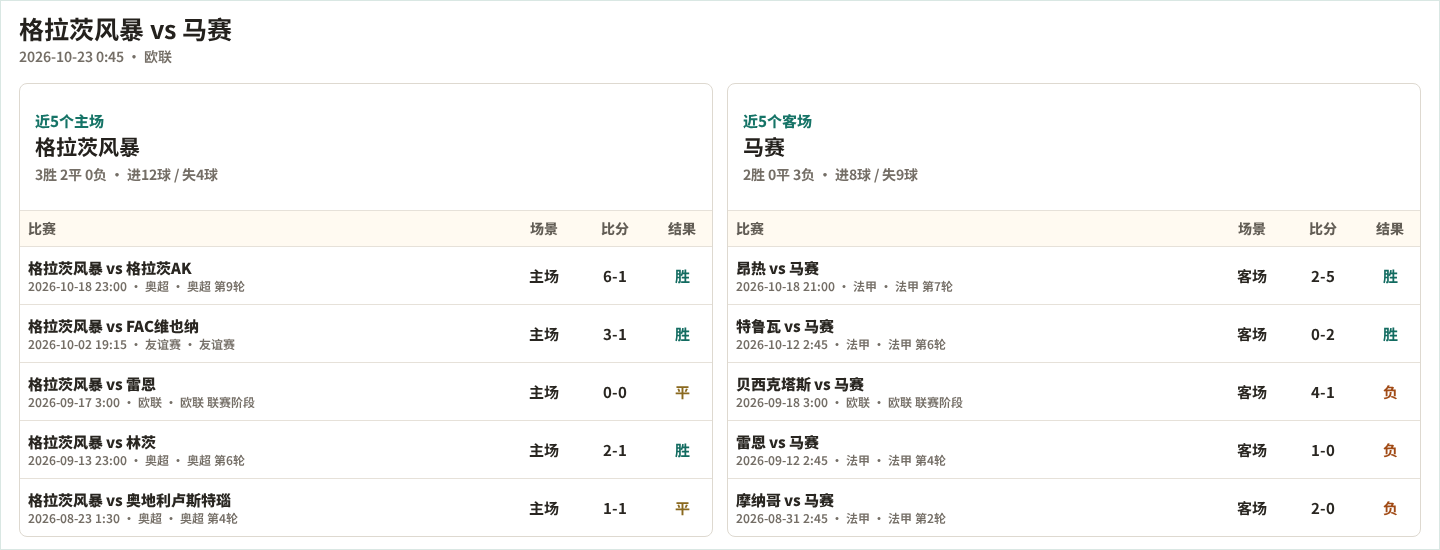Select the 格拉茨风暴 team heading in home card

point(87,147)
